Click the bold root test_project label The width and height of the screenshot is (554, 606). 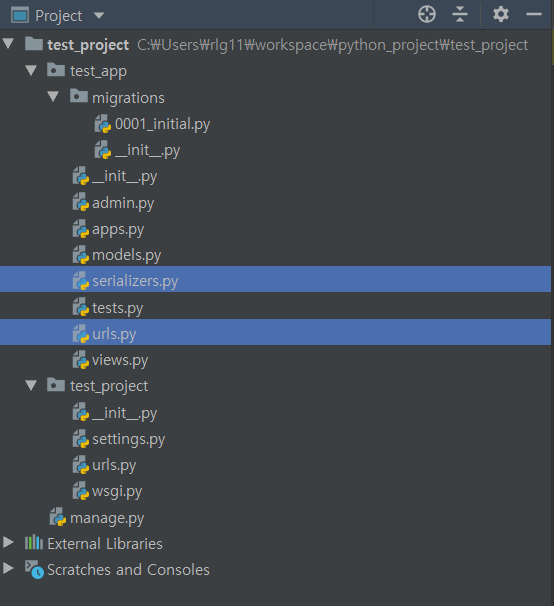click(x=88, y=45)
